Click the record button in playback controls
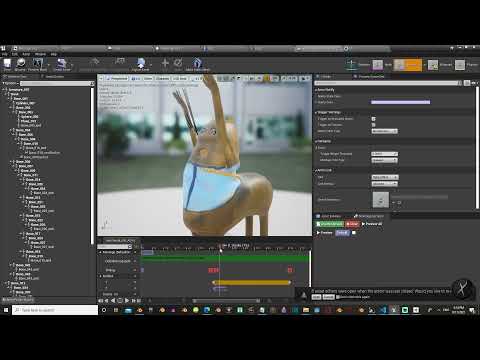This screenshot has width=480, height=360. click(x=120, y=301)
